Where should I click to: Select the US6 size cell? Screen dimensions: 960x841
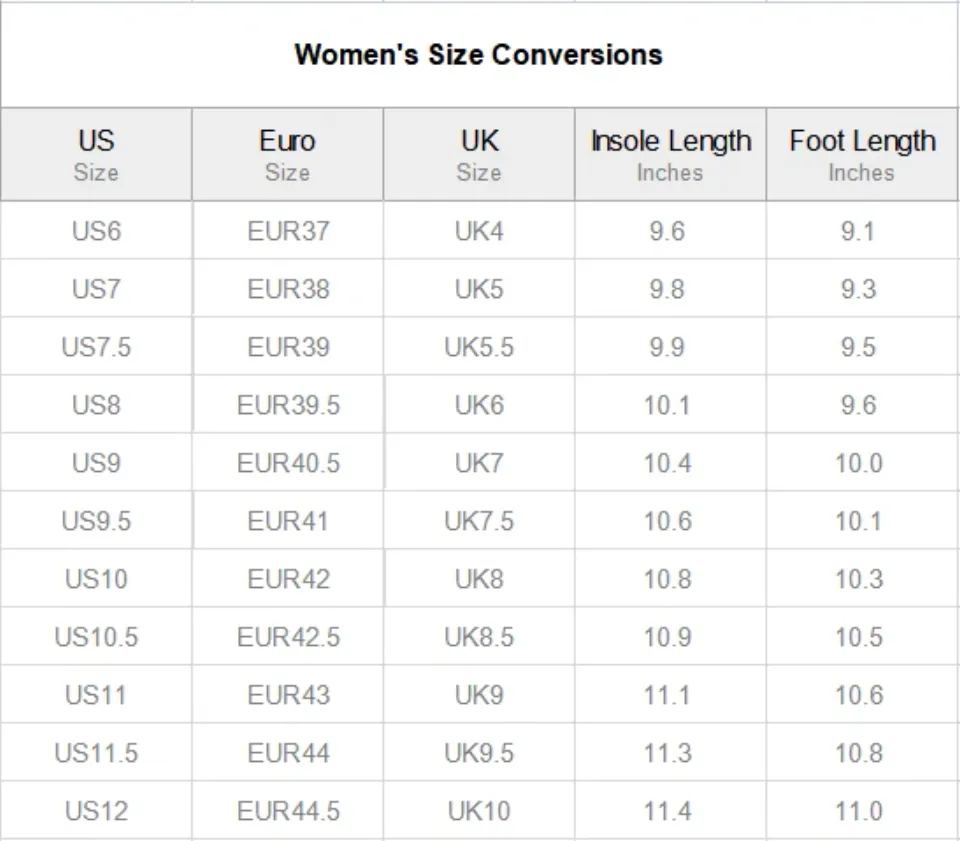(x=96, y=231)
